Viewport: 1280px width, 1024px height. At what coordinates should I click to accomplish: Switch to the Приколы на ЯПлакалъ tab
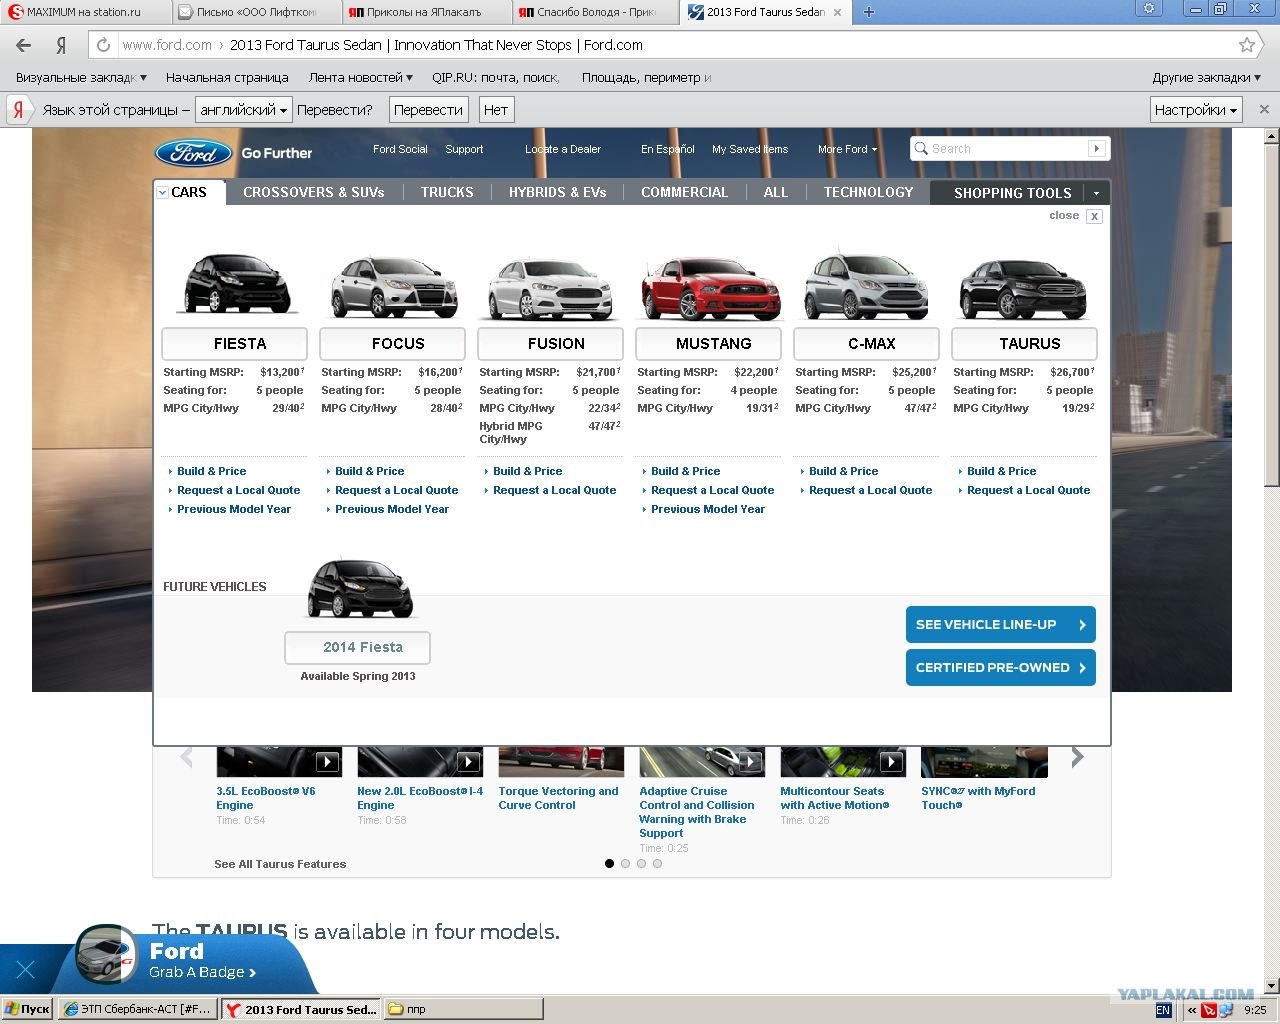[x=428, y=12]
